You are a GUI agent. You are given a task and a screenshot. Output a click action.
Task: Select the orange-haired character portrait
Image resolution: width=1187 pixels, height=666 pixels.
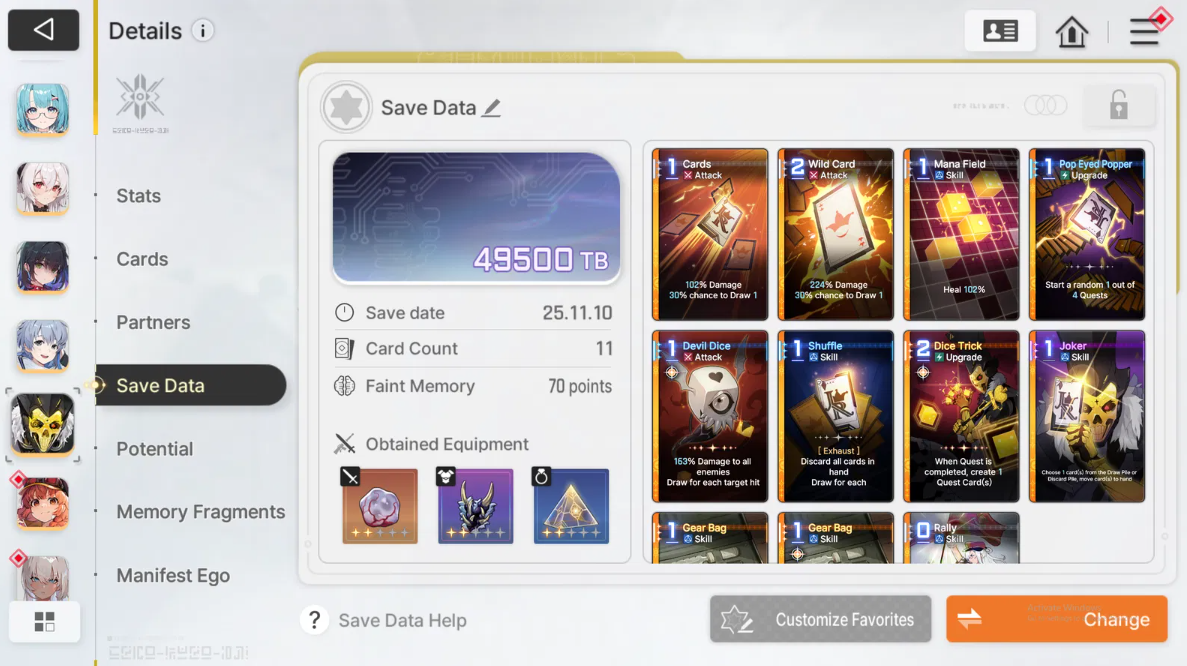(43, 503)
